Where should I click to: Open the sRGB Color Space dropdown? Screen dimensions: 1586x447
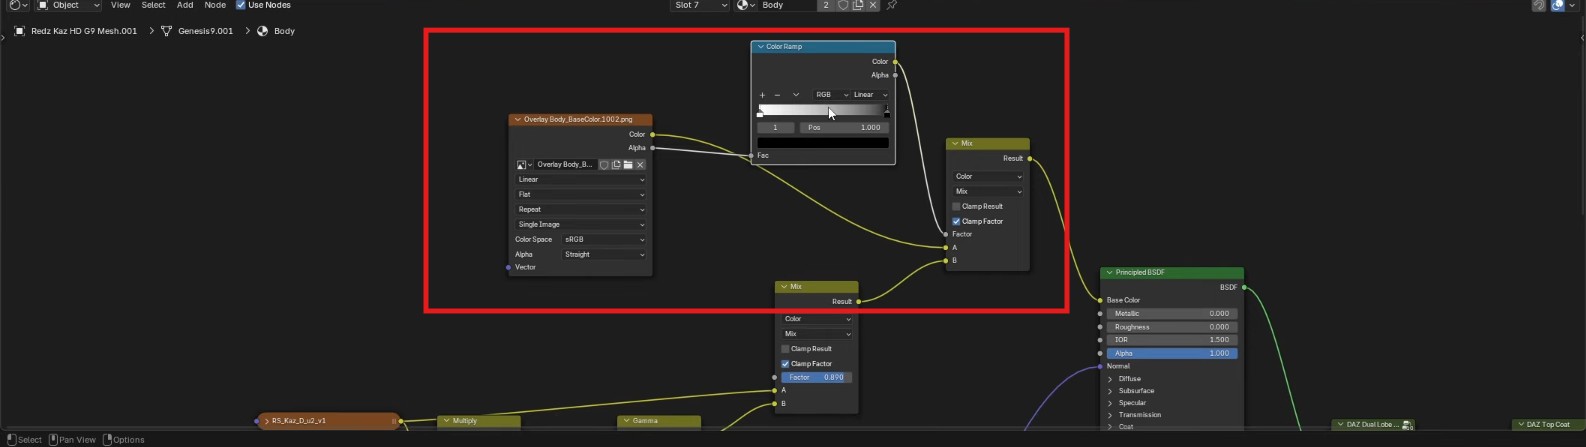click(x=604, y=240)
